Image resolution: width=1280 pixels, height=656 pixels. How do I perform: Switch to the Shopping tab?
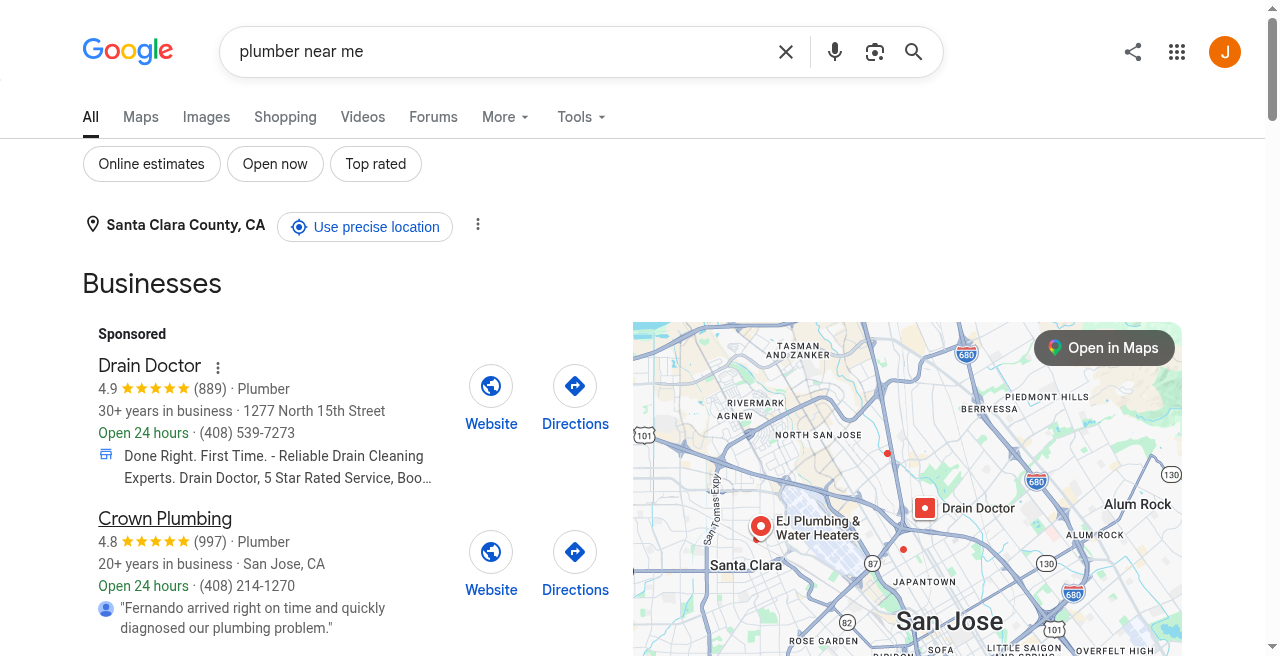click(x=285, y=117)
